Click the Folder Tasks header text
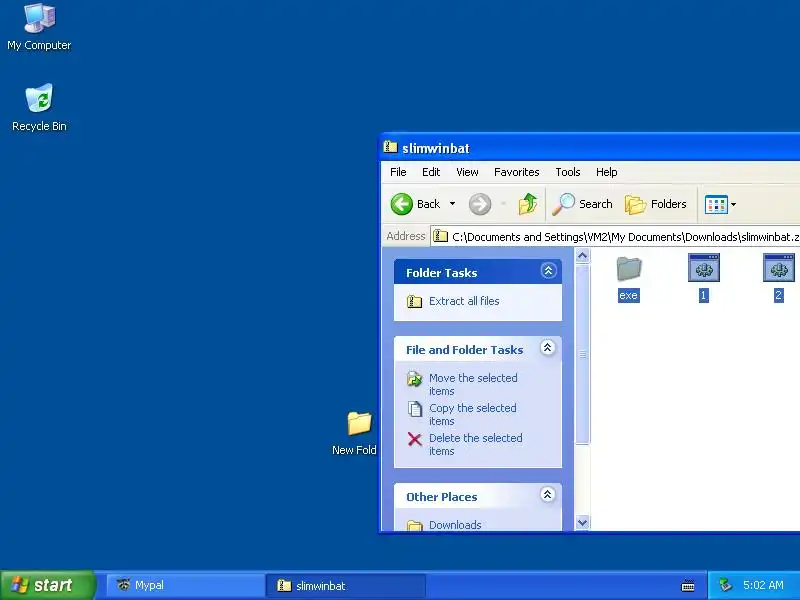 point(441,273)
